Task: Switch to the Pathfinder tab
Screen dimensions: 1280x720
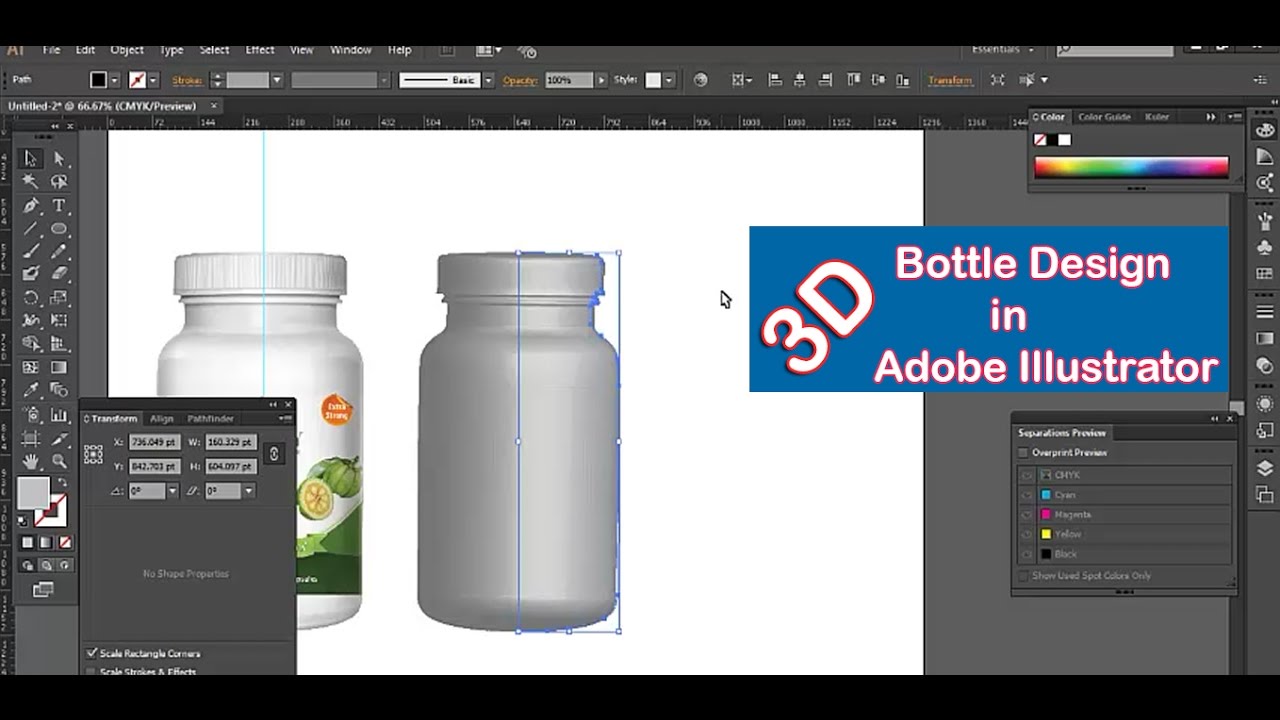Action: (x=210, y=419)
